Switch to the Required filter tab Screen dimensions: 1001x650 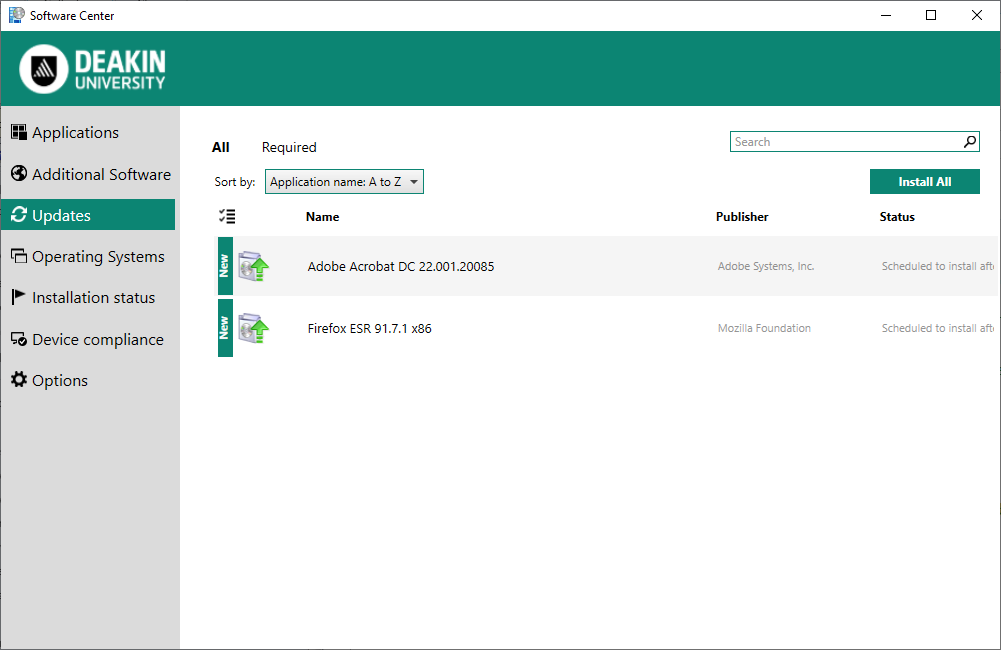pyautogui.click(x=289, y=147)
